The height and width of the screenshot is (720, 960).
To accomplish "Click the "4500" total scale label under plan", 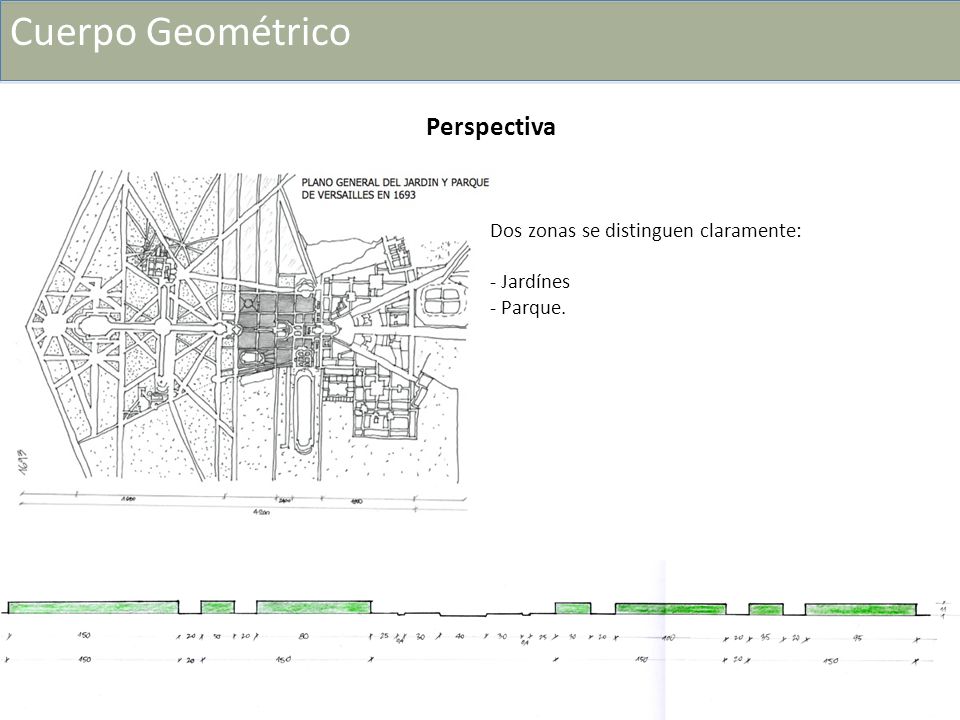I will coord(261,512).
